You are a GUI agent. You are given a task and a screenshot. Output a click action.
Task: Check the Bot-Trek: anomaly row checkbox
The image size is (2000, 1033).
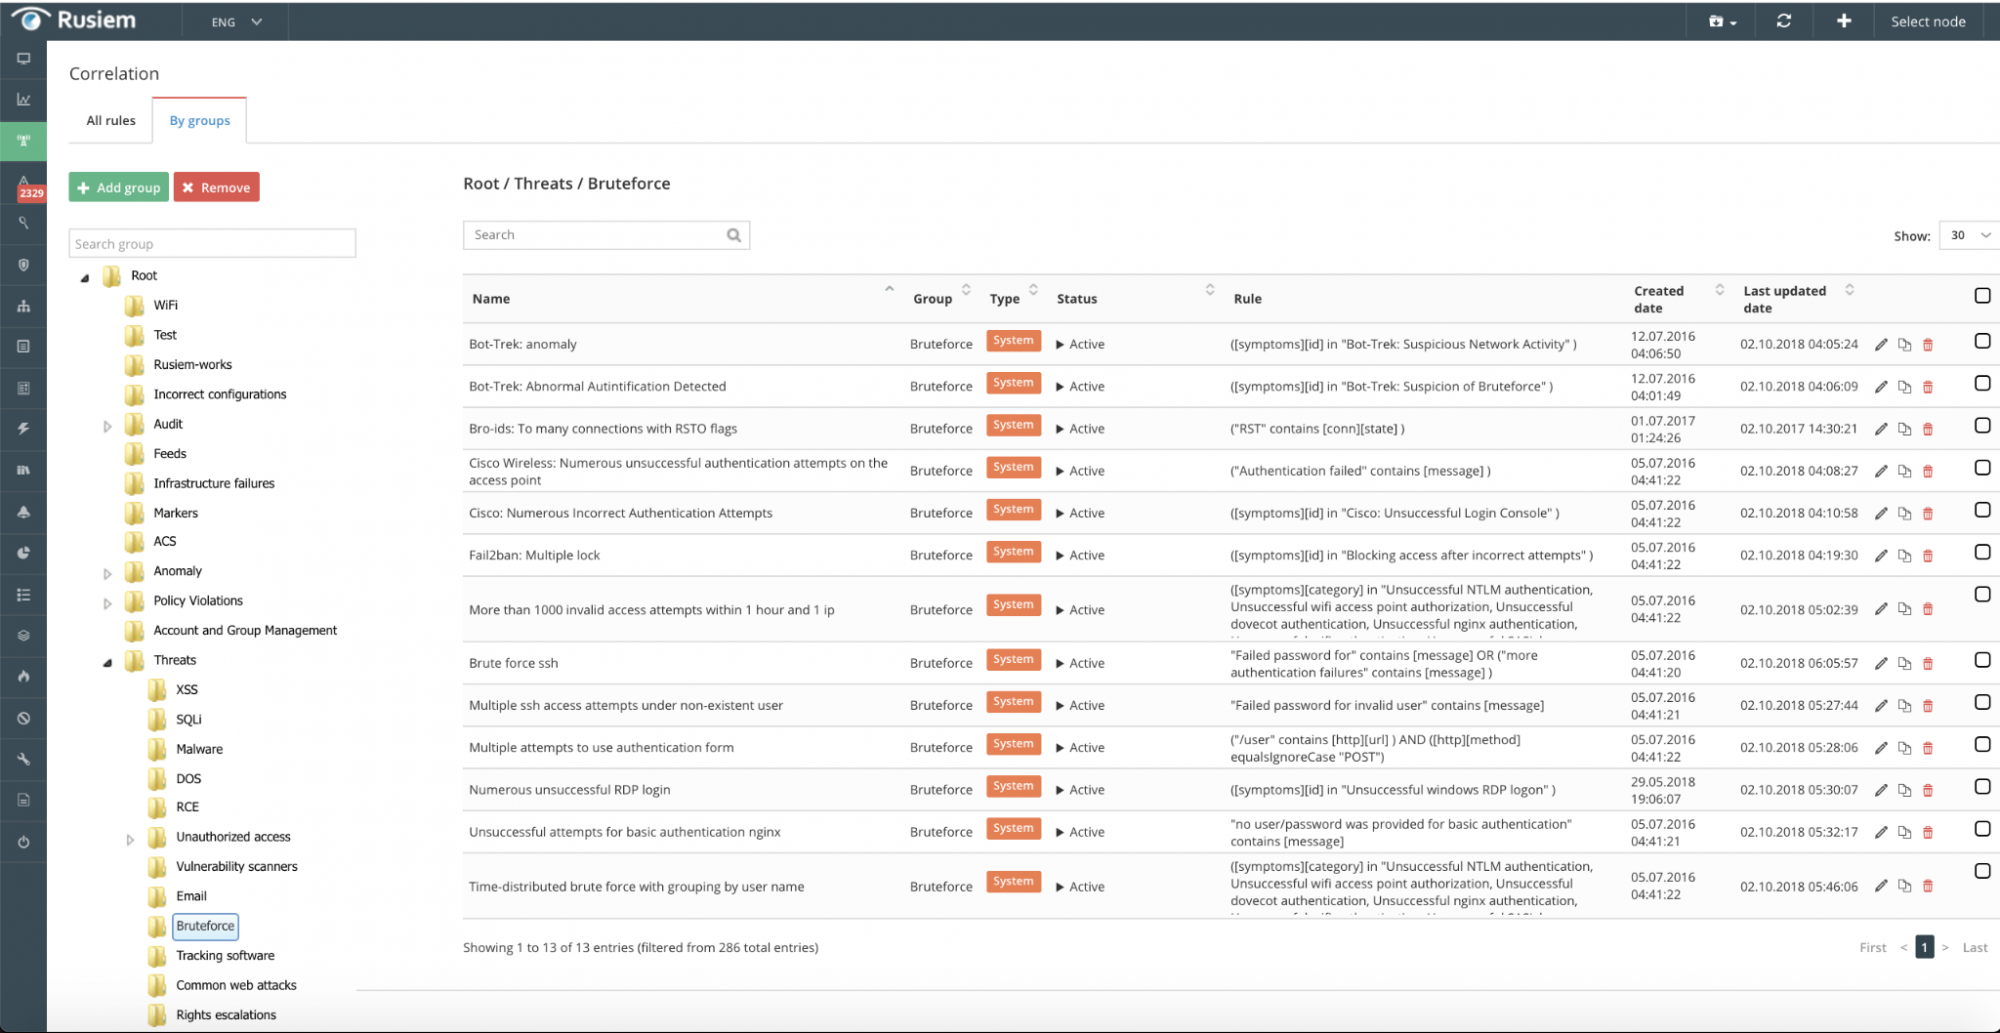point(1982,342)
